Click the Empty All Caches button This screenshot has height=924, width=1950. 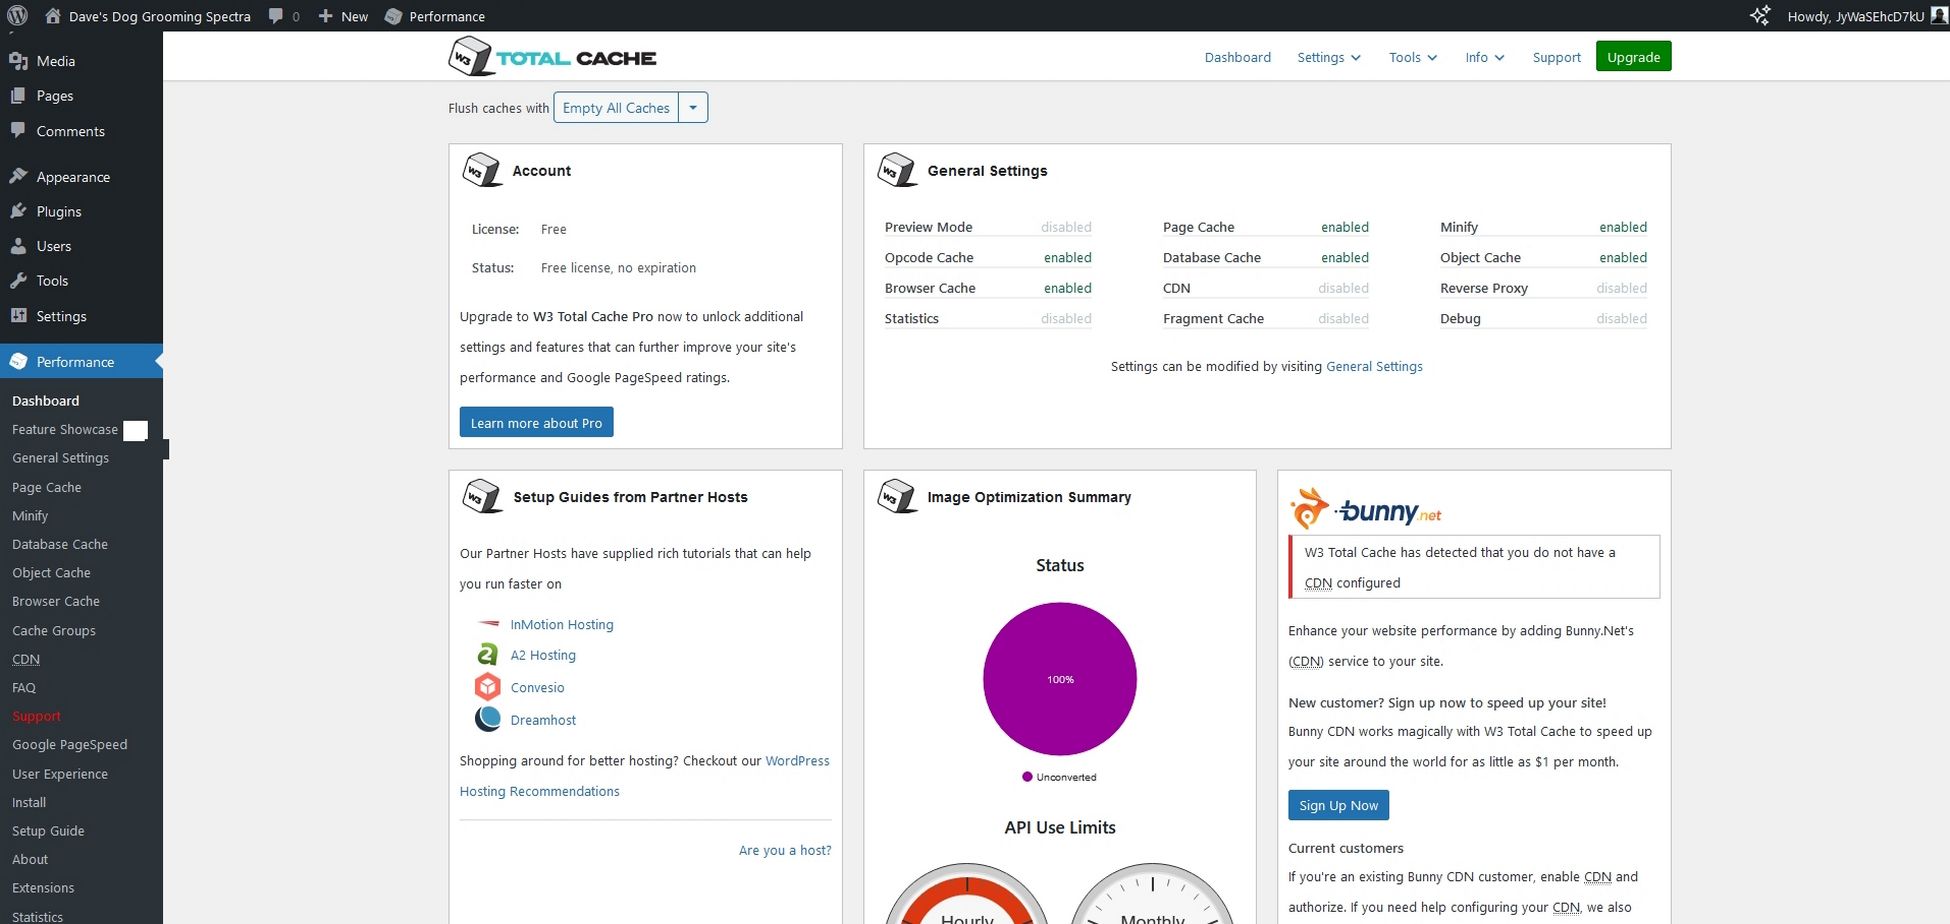tap(616, 108)
